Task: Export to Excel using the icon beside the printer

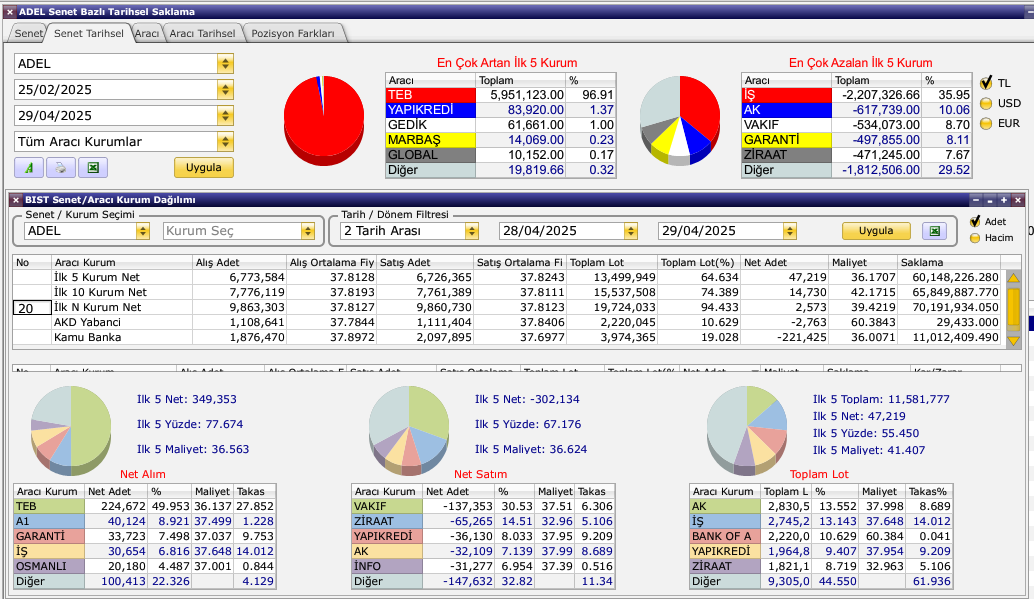Action: tap(93, 168)
